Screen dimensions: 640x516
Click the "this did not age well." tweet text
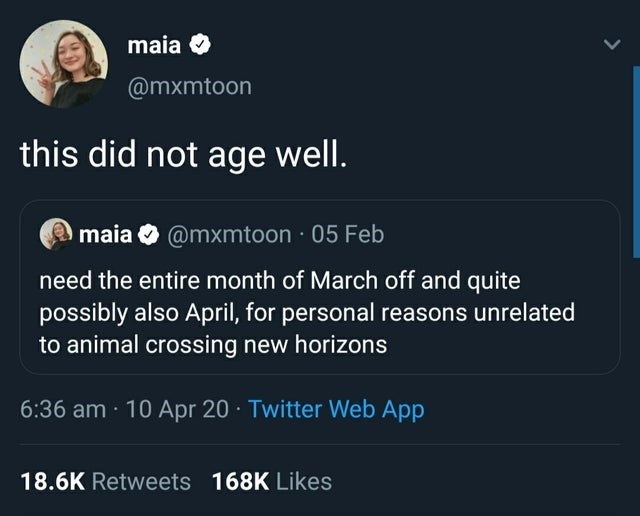[x=185, y=156]
